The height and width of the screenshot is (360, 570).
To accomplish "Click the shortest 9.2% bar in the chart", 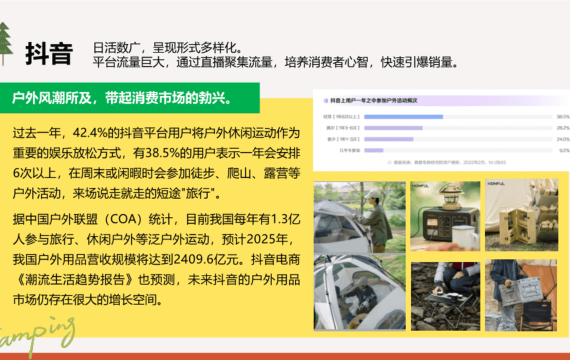I will 374,150.
